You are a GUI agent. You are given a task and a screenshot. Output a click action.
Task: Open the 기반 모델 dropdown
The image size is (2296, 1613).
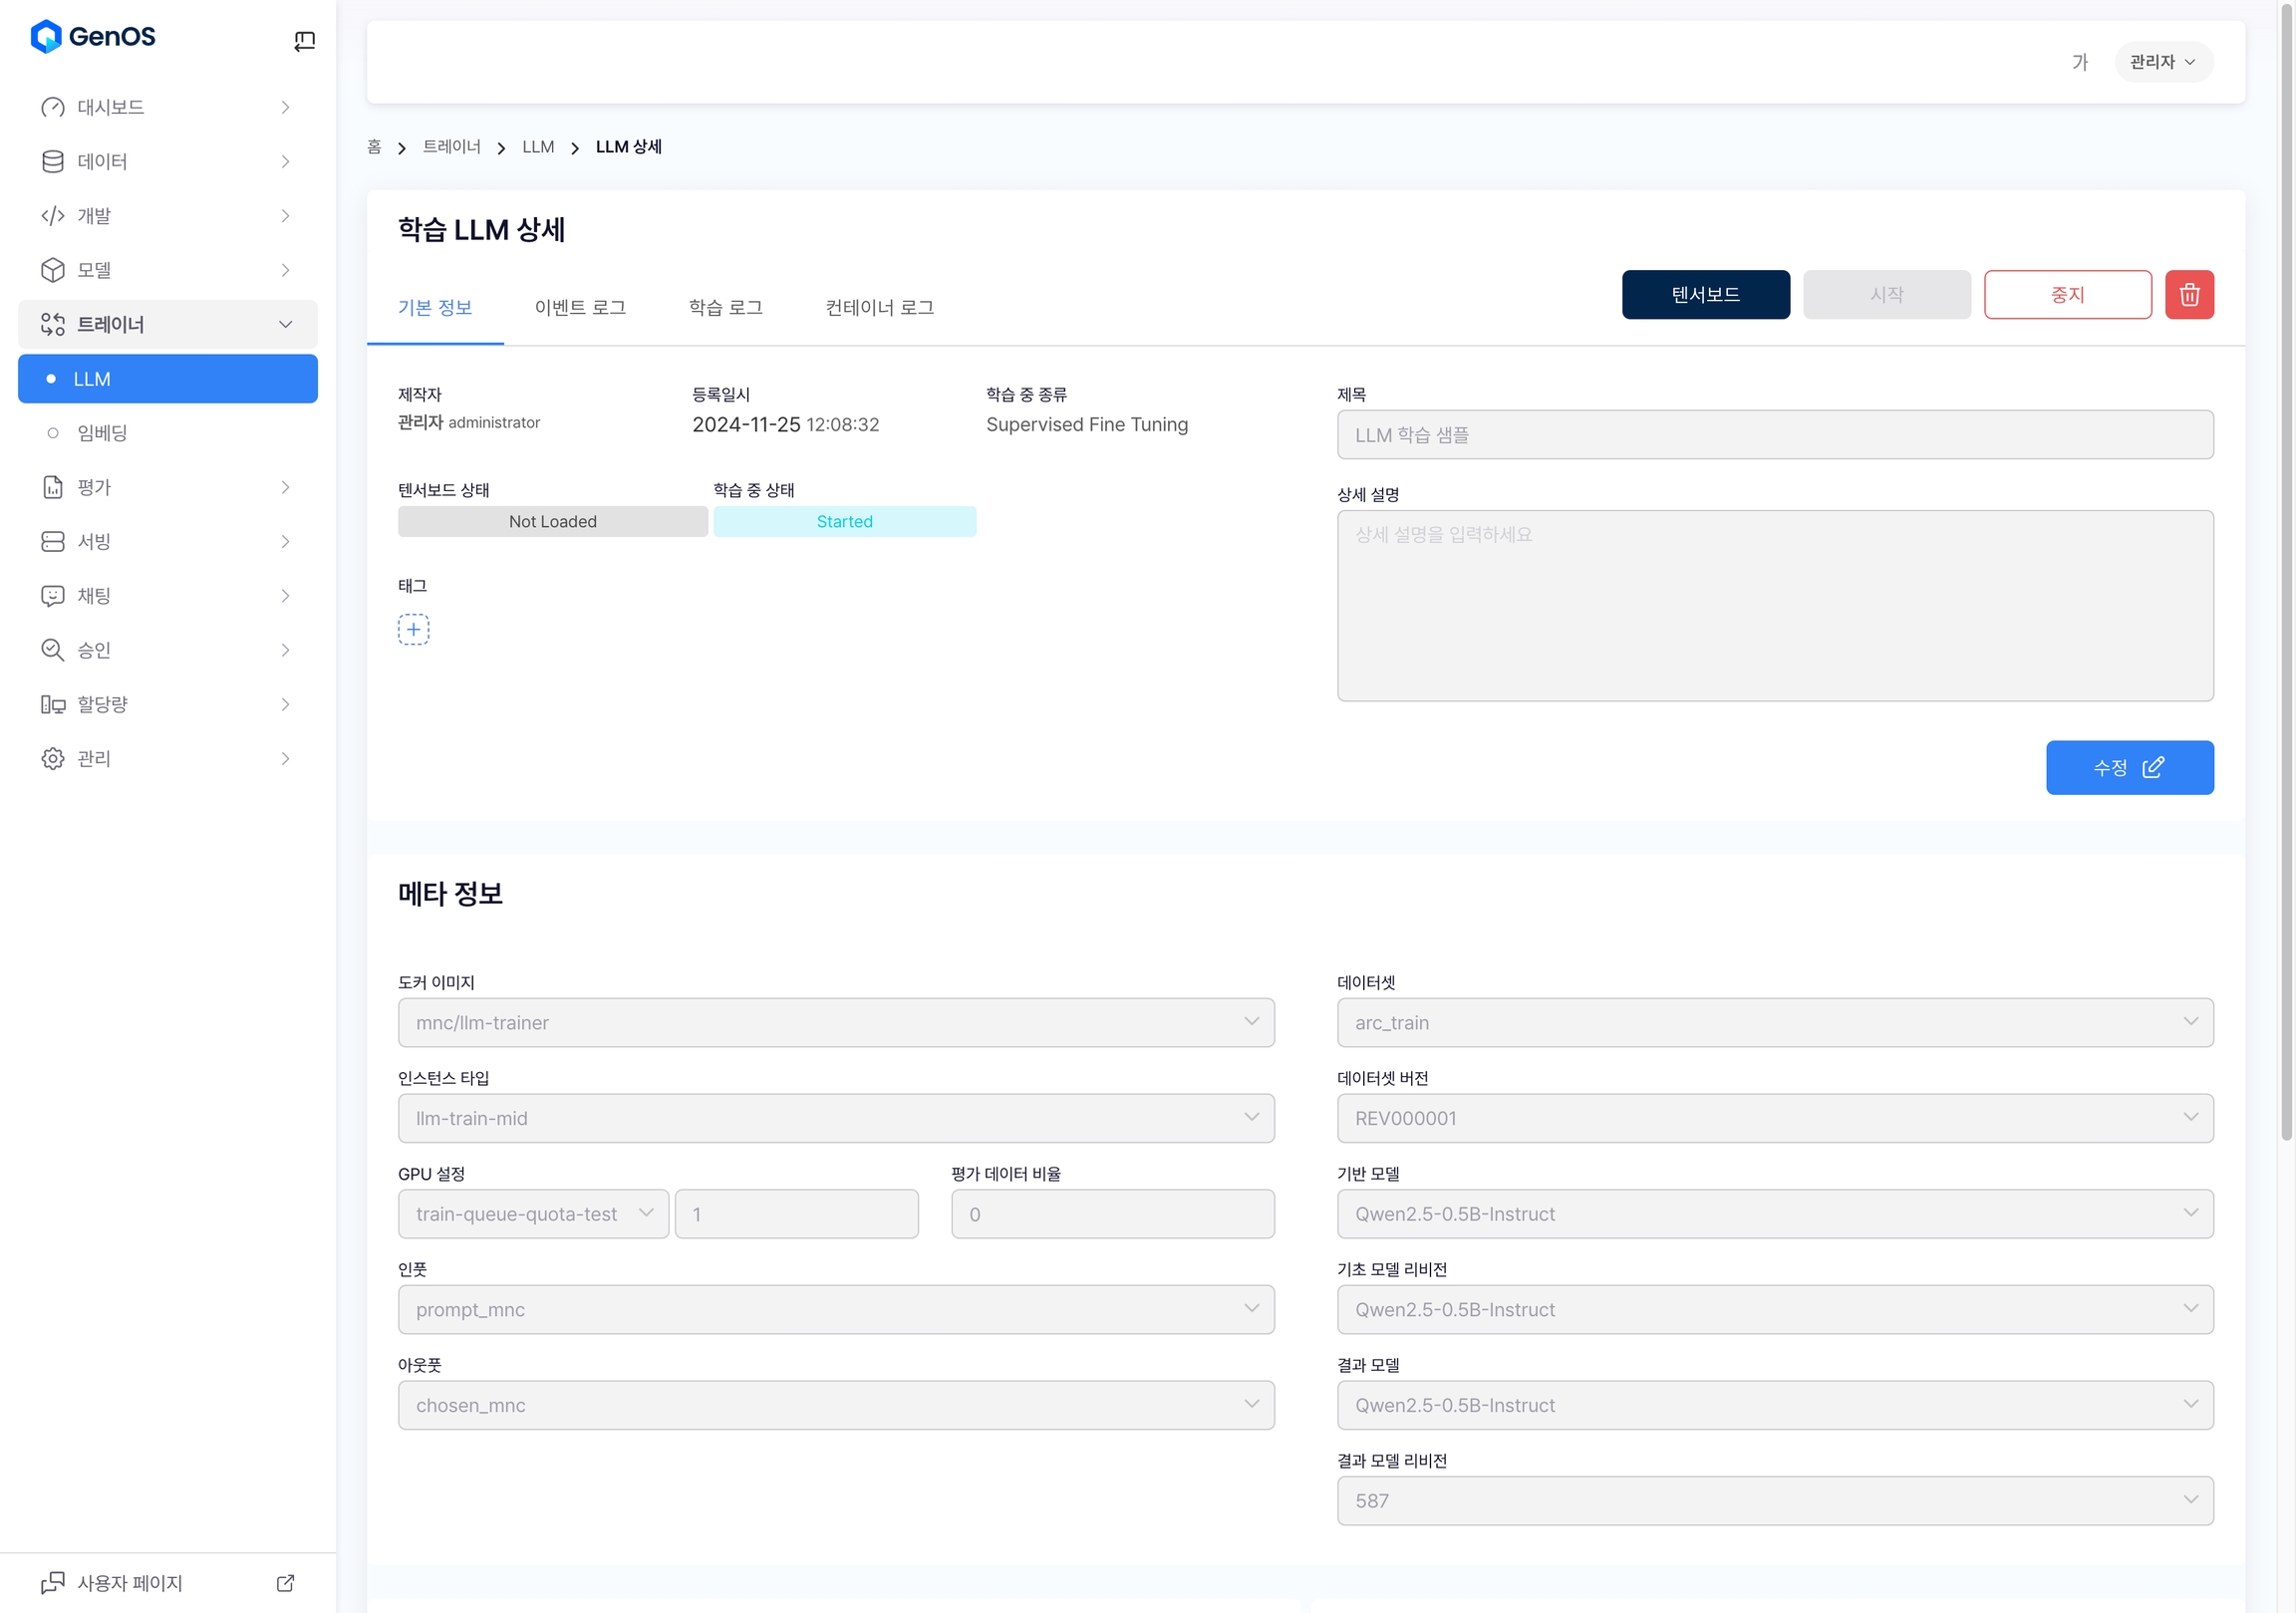tap(1774, 1213)
